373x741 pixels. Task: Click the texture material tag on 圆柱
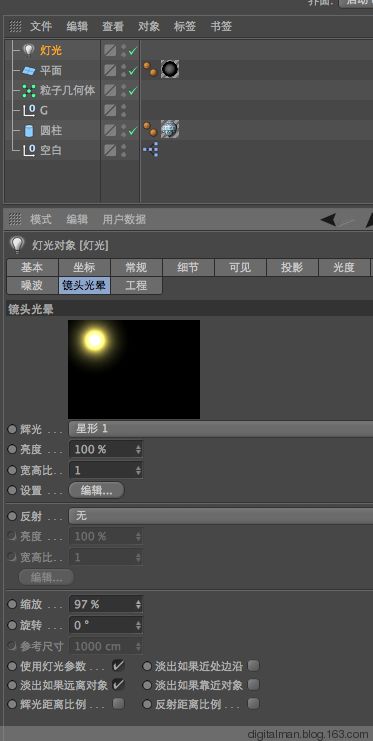[x=170, y=129]
